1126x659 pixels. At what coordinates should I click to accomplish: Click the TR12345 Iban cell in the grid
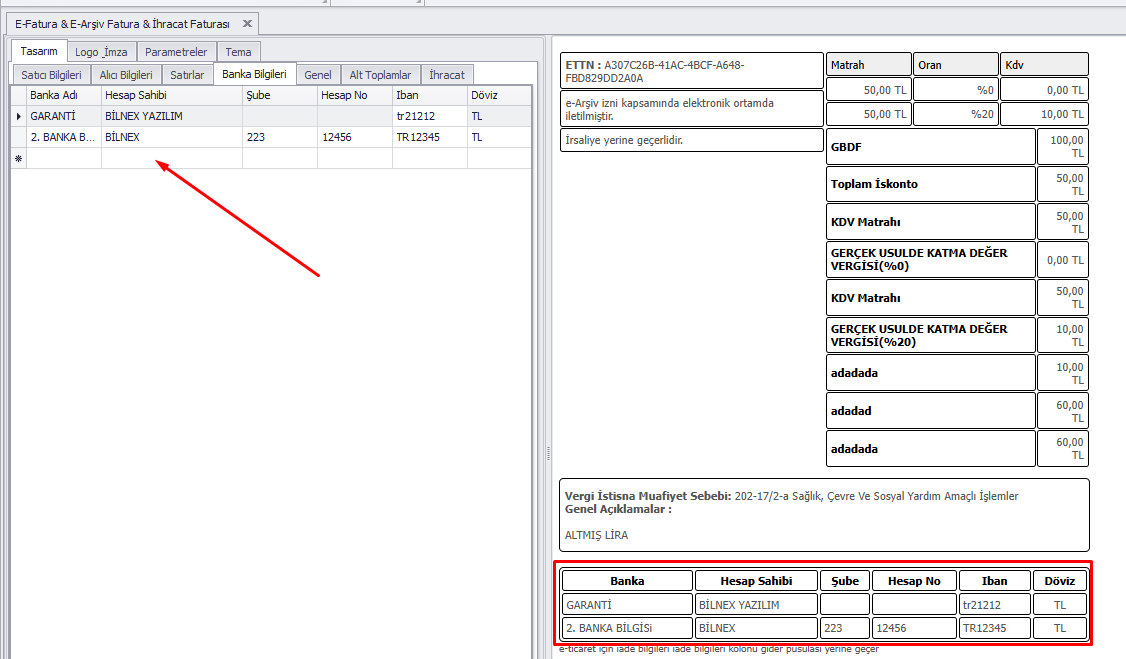click(x=429, y=137)
